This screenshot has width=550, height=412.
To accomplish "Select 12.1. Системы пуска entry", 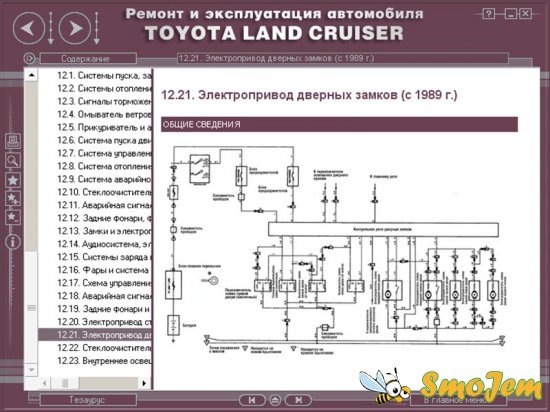I will (x=104, y=75).
